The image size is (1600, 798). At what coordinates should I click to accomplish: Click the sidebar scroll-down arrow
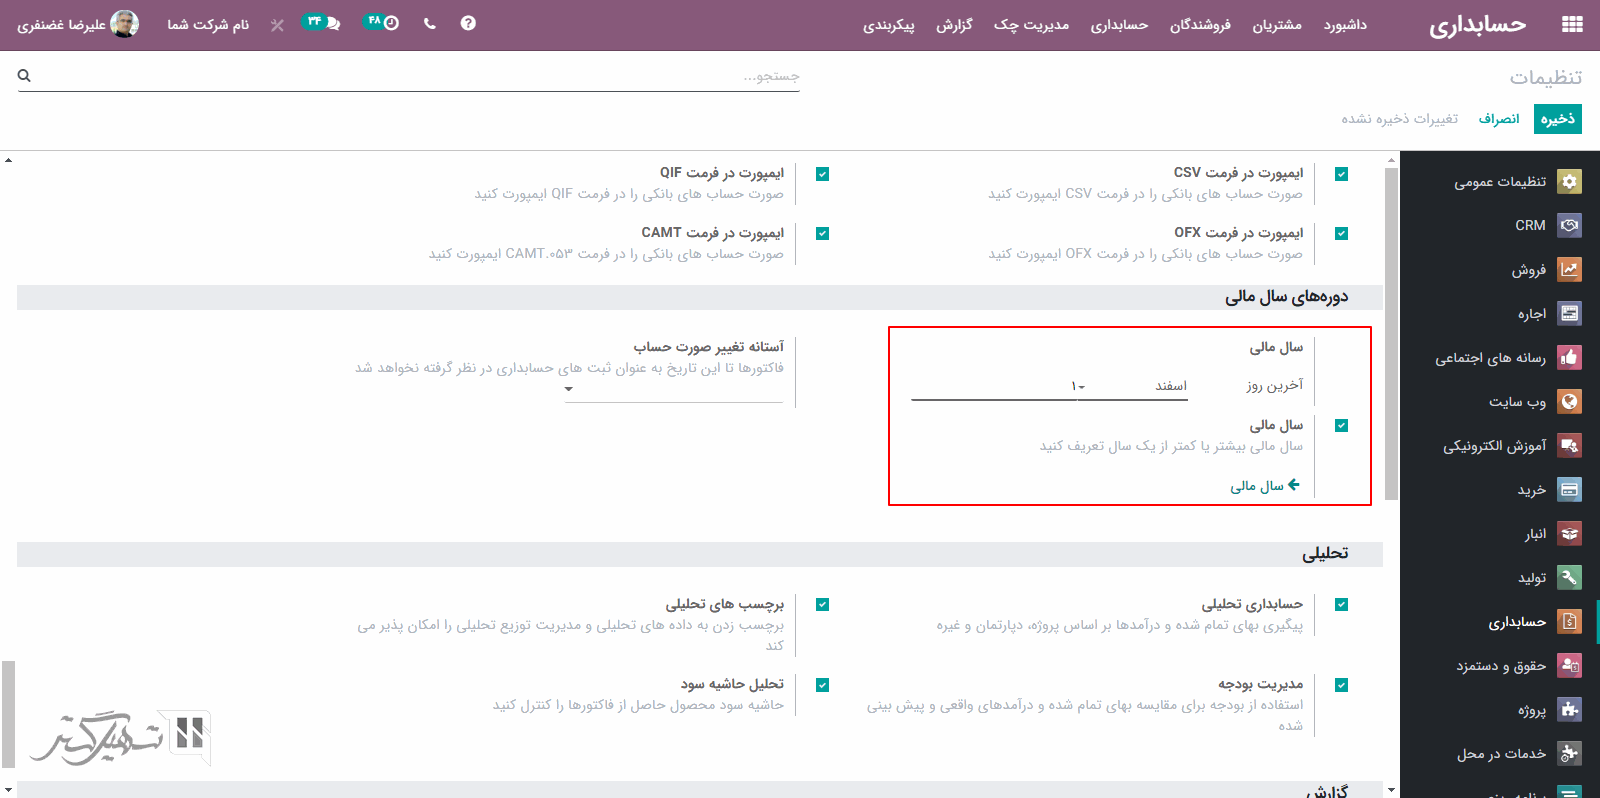pos(1391,789)
